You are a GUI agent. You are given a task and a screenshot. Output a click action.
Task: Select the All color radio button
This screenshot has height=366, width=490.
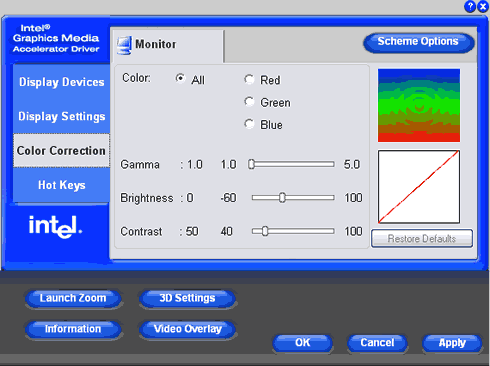(x=180, y=79)
